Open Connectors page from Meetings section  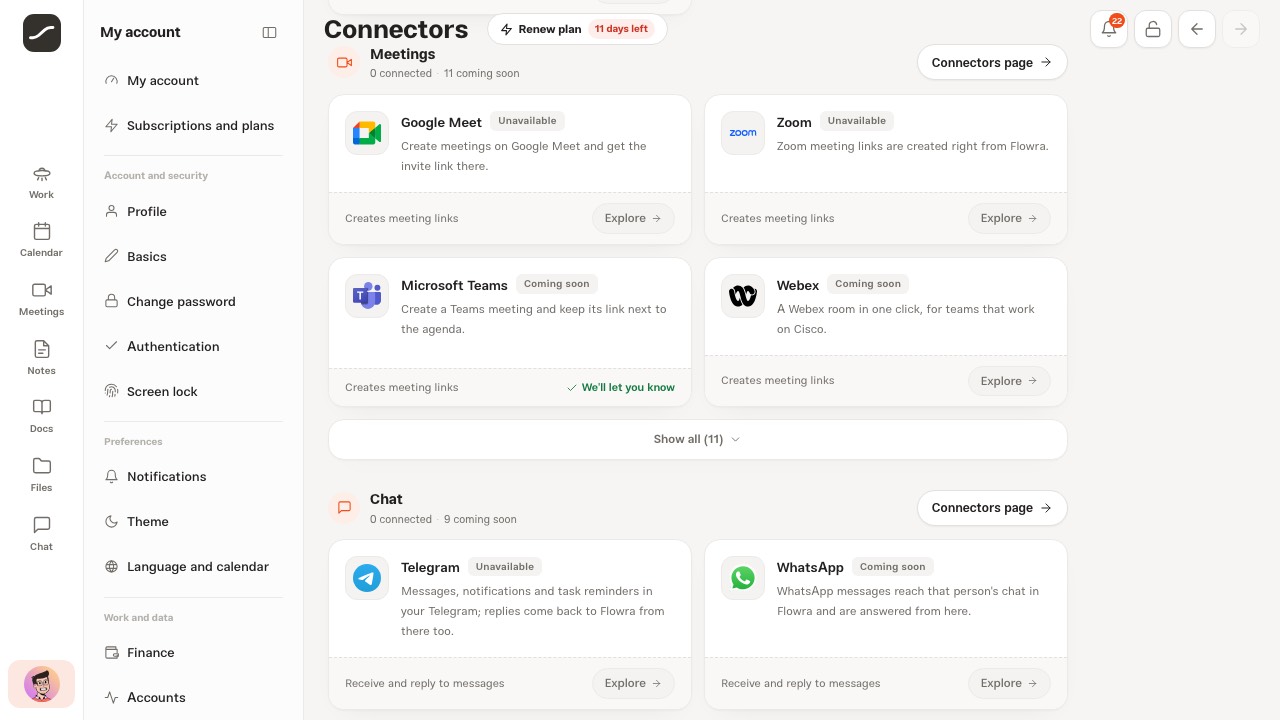992,62
